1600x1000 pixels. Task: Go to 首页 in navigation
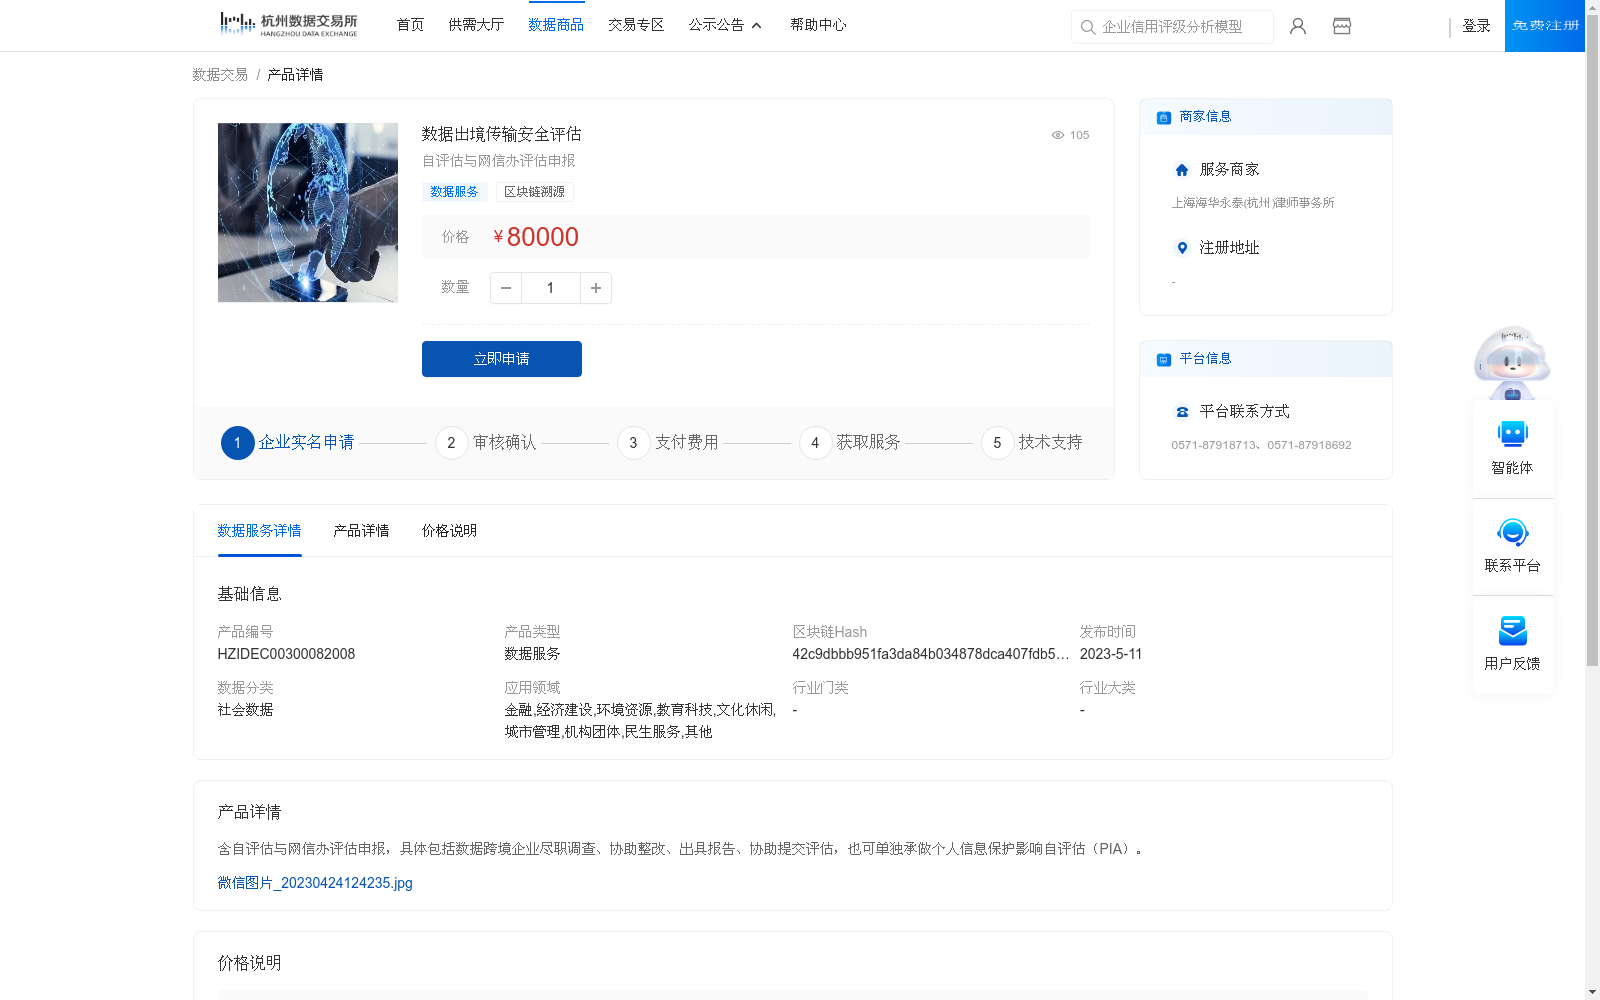pyautogui.click(x=410, y=25)
